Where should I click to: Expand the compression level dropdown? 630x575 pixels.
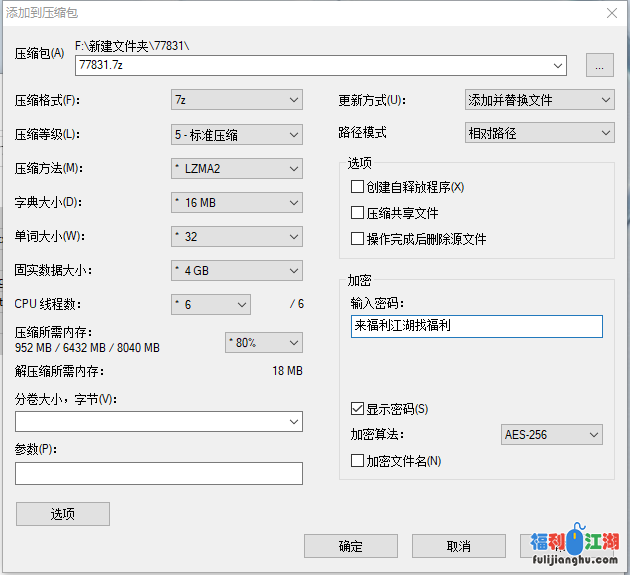pyautogui.click(x=236, y=134)
